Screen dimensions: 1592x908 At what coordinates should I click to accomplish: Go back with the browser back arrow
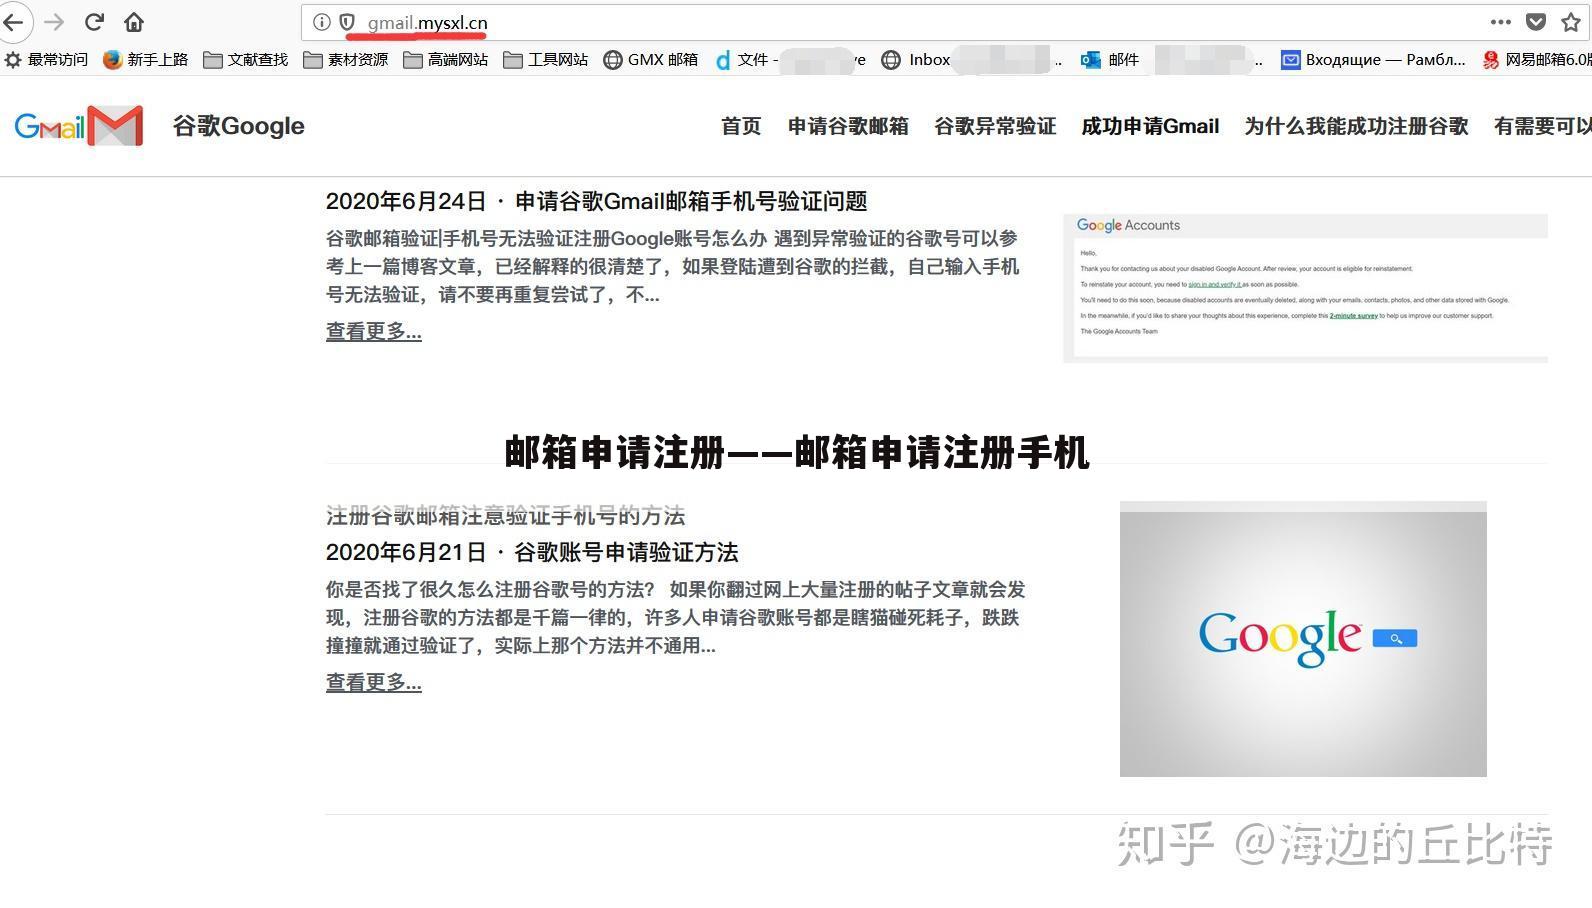click(13, 22)
